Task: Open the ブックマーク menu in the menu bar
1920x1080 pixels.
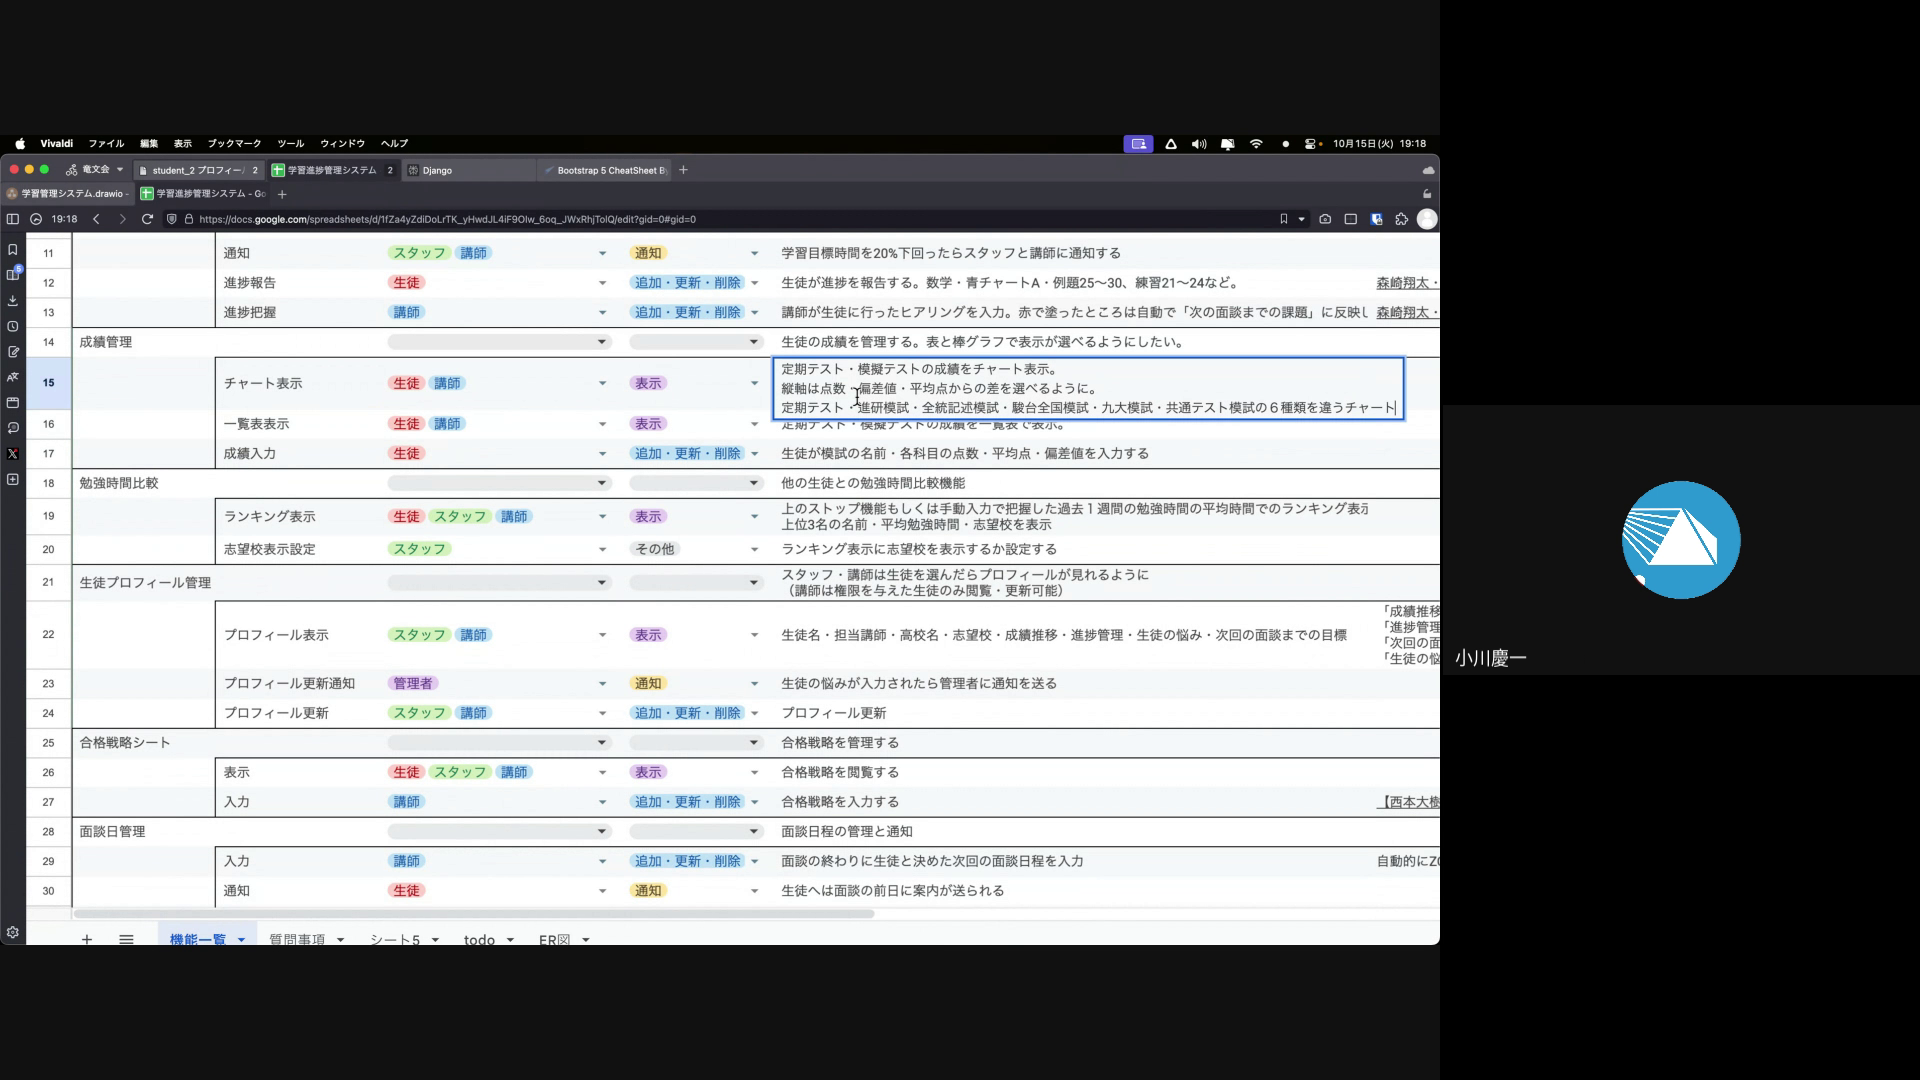Action: coord(234,144)
